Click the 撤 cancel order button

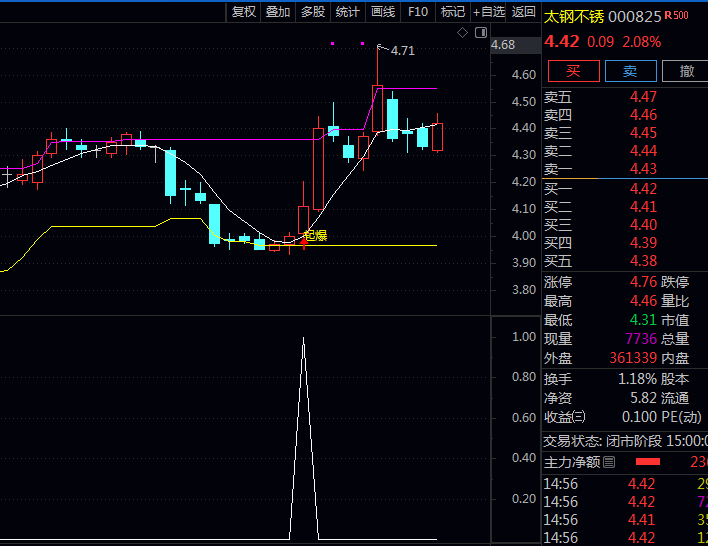coord(686,71)
